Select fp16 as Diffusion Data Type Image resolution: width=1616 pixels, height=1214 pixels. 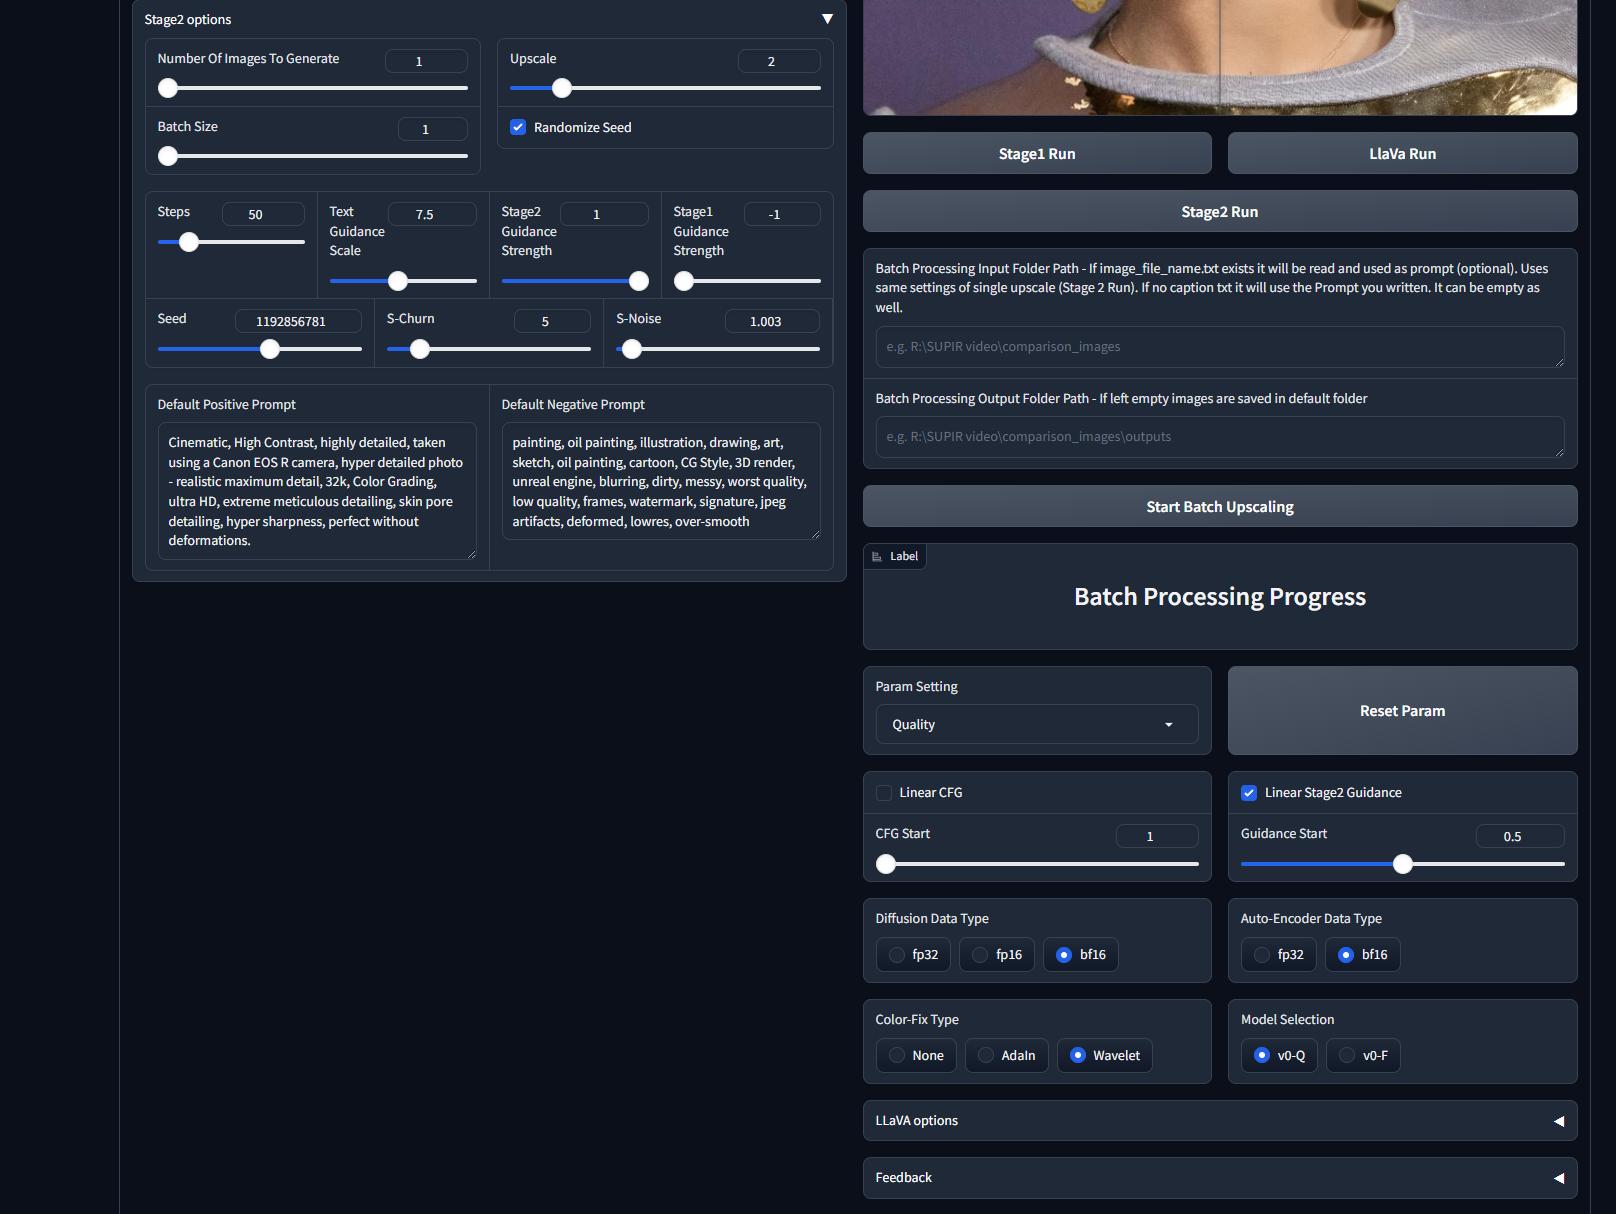point(980,954)
